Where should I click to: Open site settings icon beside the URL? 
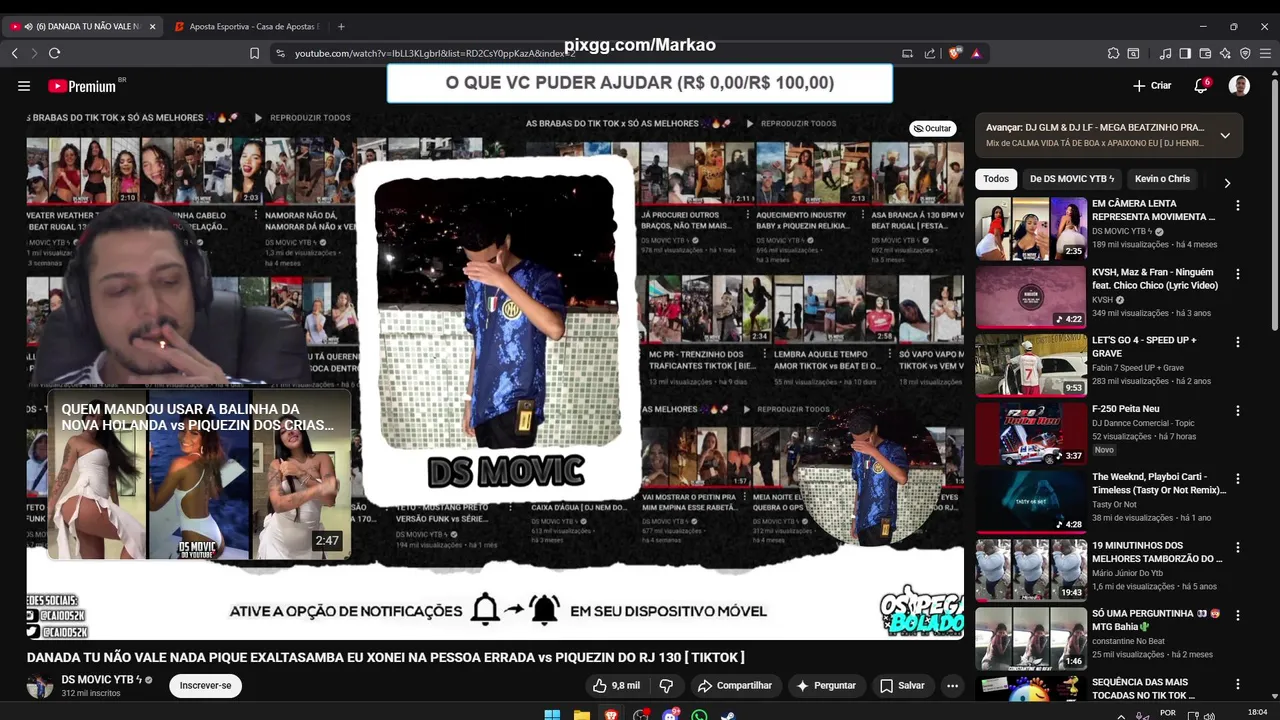point(279,53)
